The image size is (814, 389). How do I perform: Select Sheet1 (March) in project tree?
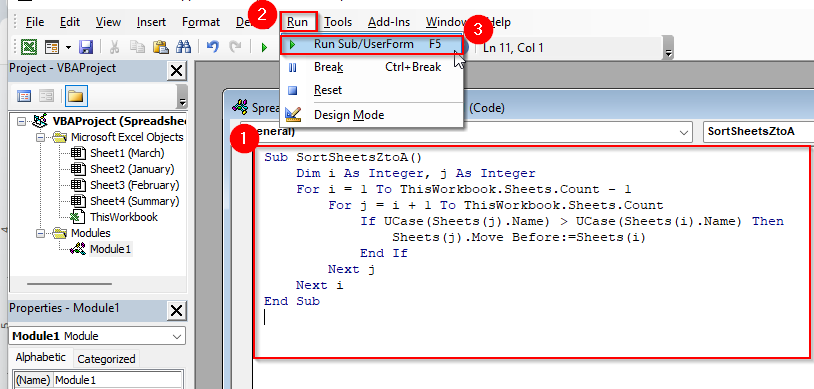pos(127,153)
